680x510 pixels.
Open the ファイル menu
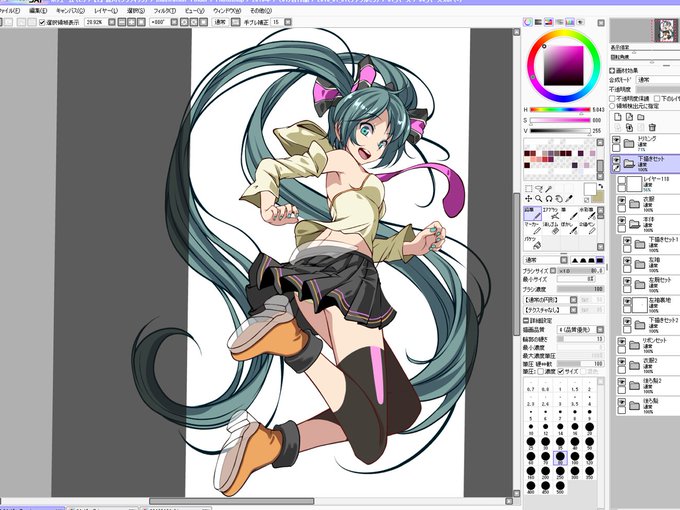[x=10, y=11]
